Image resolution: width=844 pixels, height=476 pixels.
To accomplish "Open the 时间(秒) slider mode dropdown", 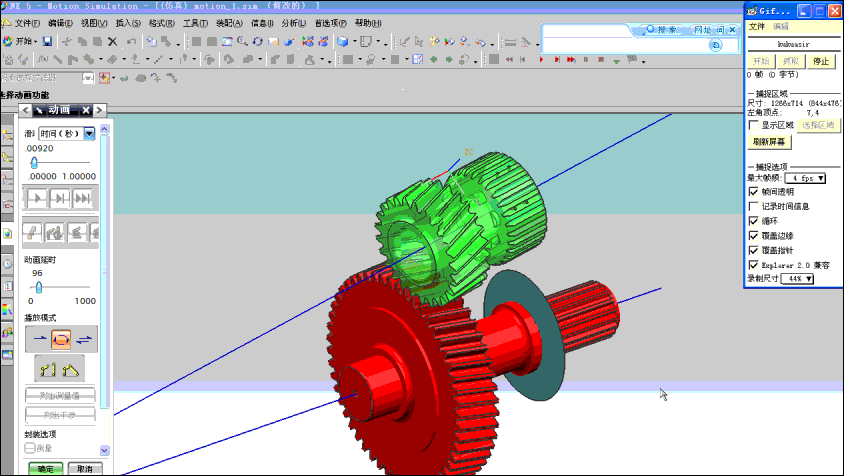I will [89, 133].
